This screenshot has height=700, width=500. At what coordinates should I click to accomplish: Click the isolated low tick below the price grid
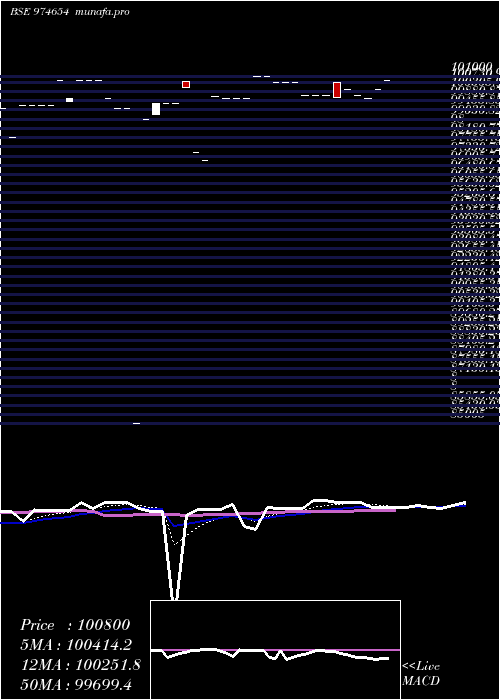137,423
